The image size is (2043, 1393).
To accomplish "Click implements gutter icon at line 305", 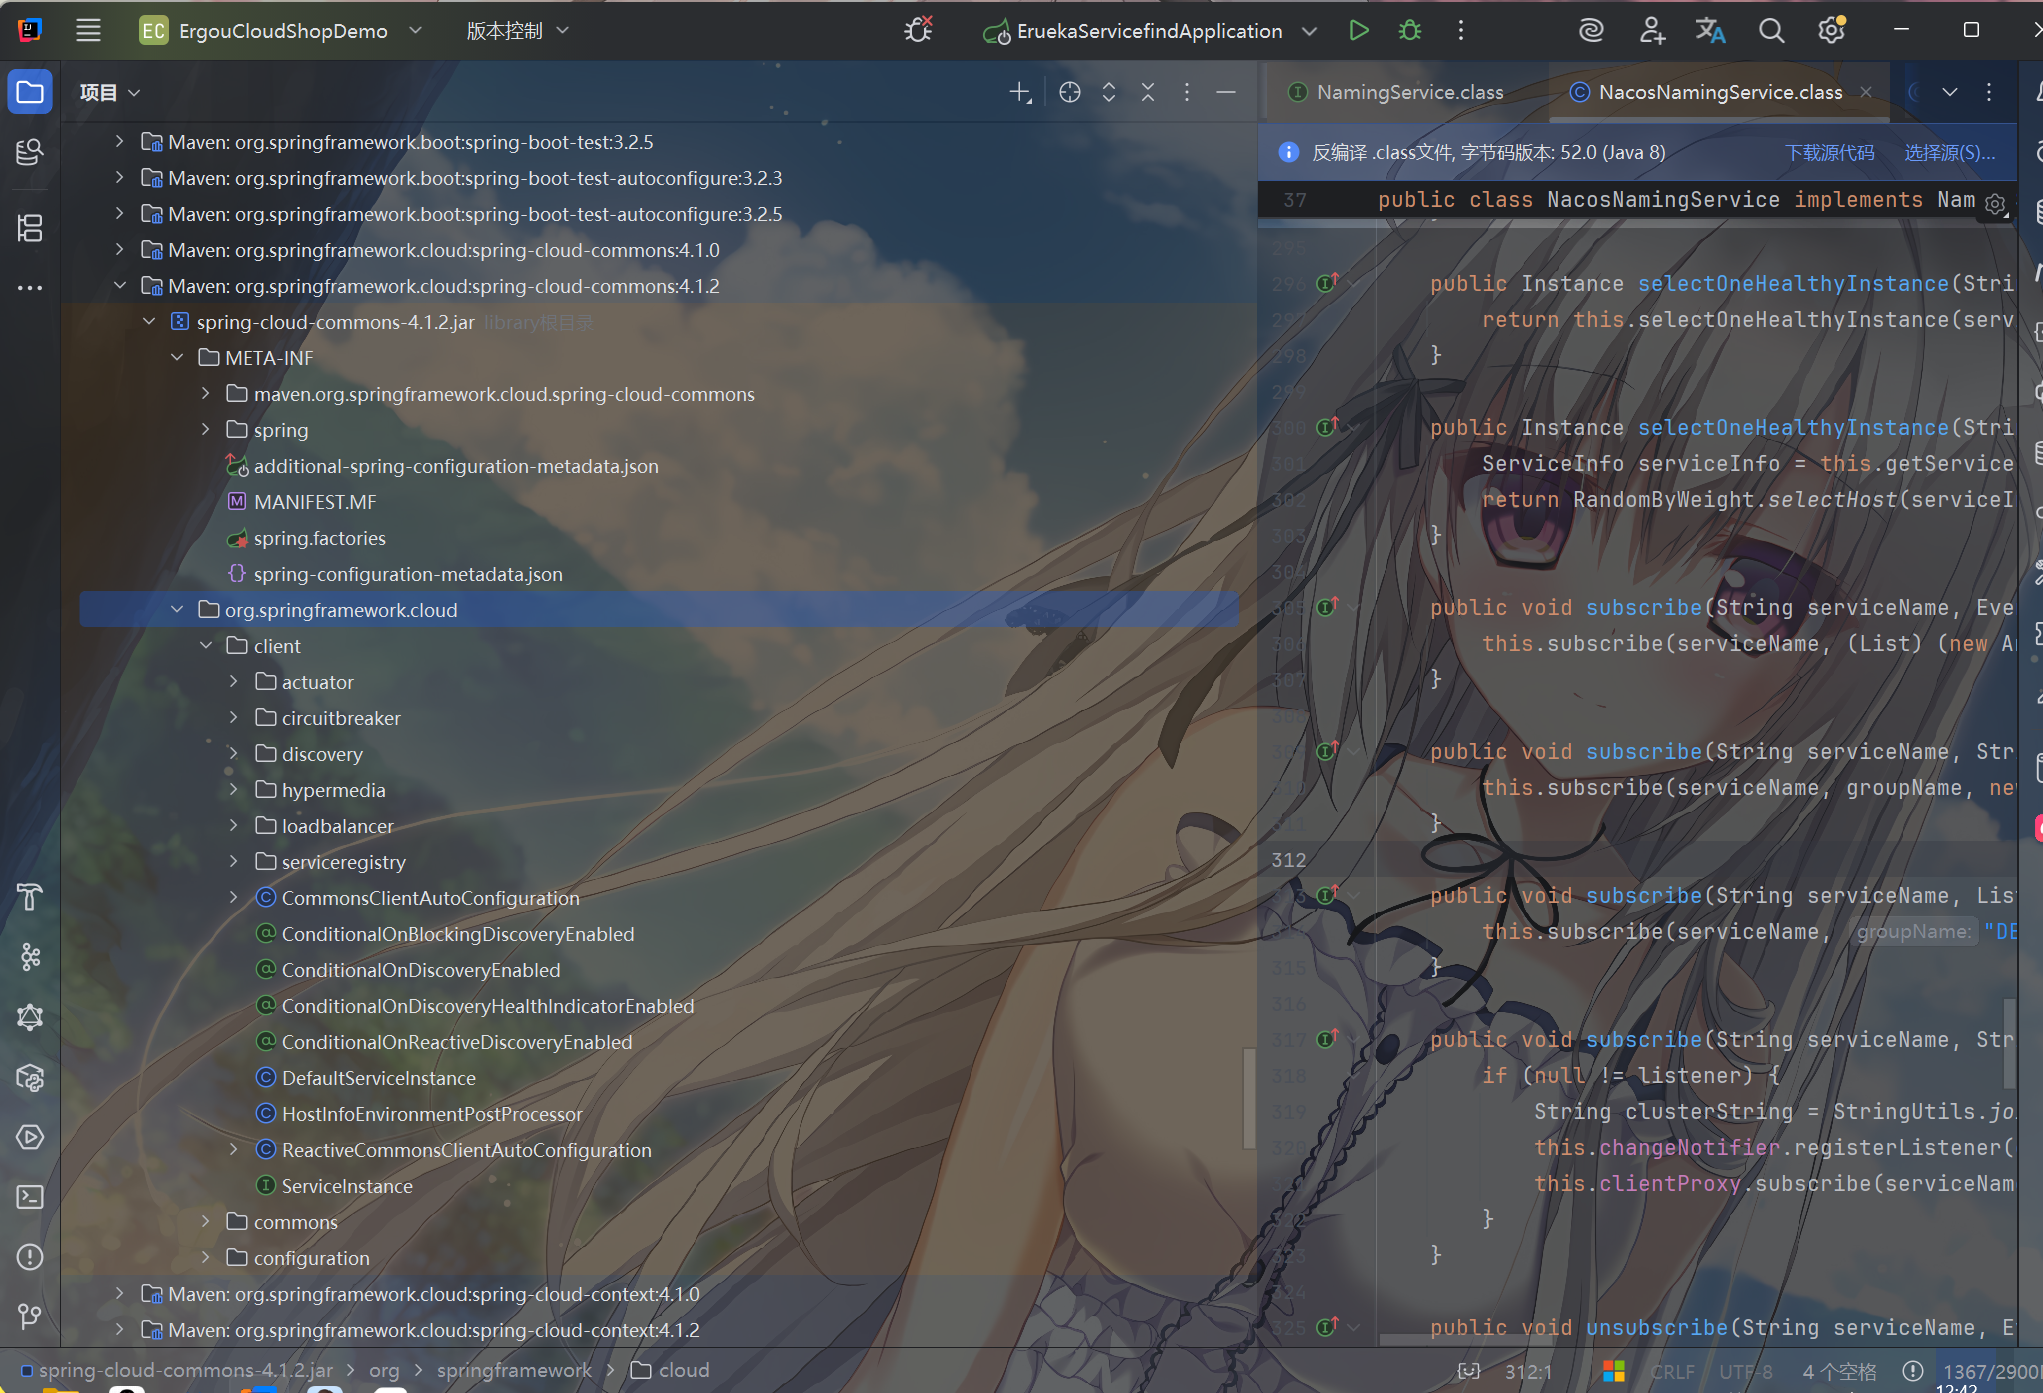I will [1327, 607].
